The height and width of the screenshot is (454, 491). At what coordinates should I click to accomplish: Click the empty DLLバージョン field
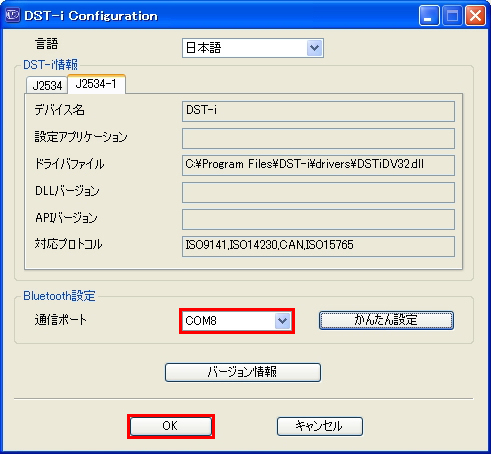point(318,192)
